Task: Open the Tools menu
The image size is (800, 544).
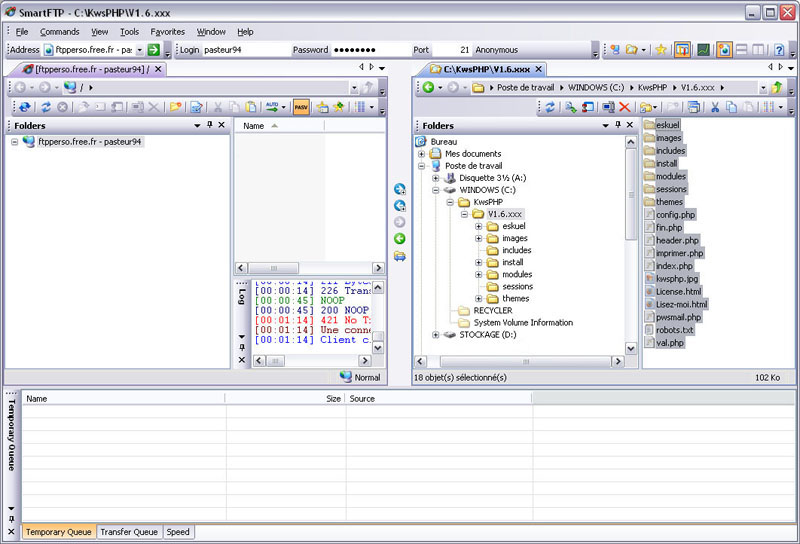Action: point(130,32)
